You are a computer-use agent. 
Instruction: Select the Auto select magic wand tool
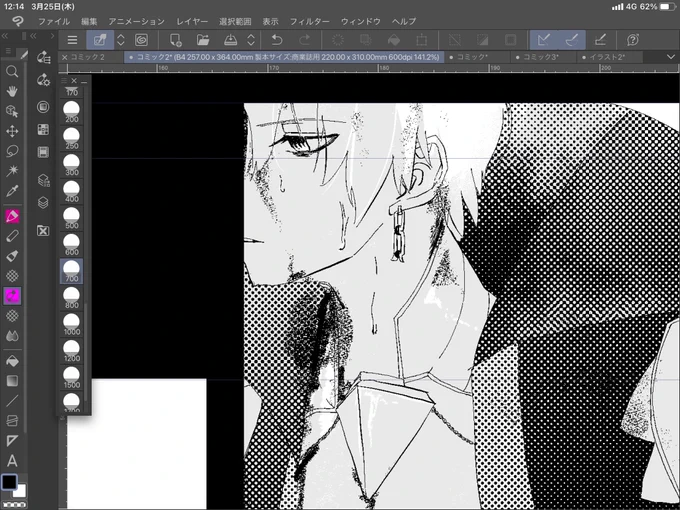pyautogui.click(x=12, y=171)
